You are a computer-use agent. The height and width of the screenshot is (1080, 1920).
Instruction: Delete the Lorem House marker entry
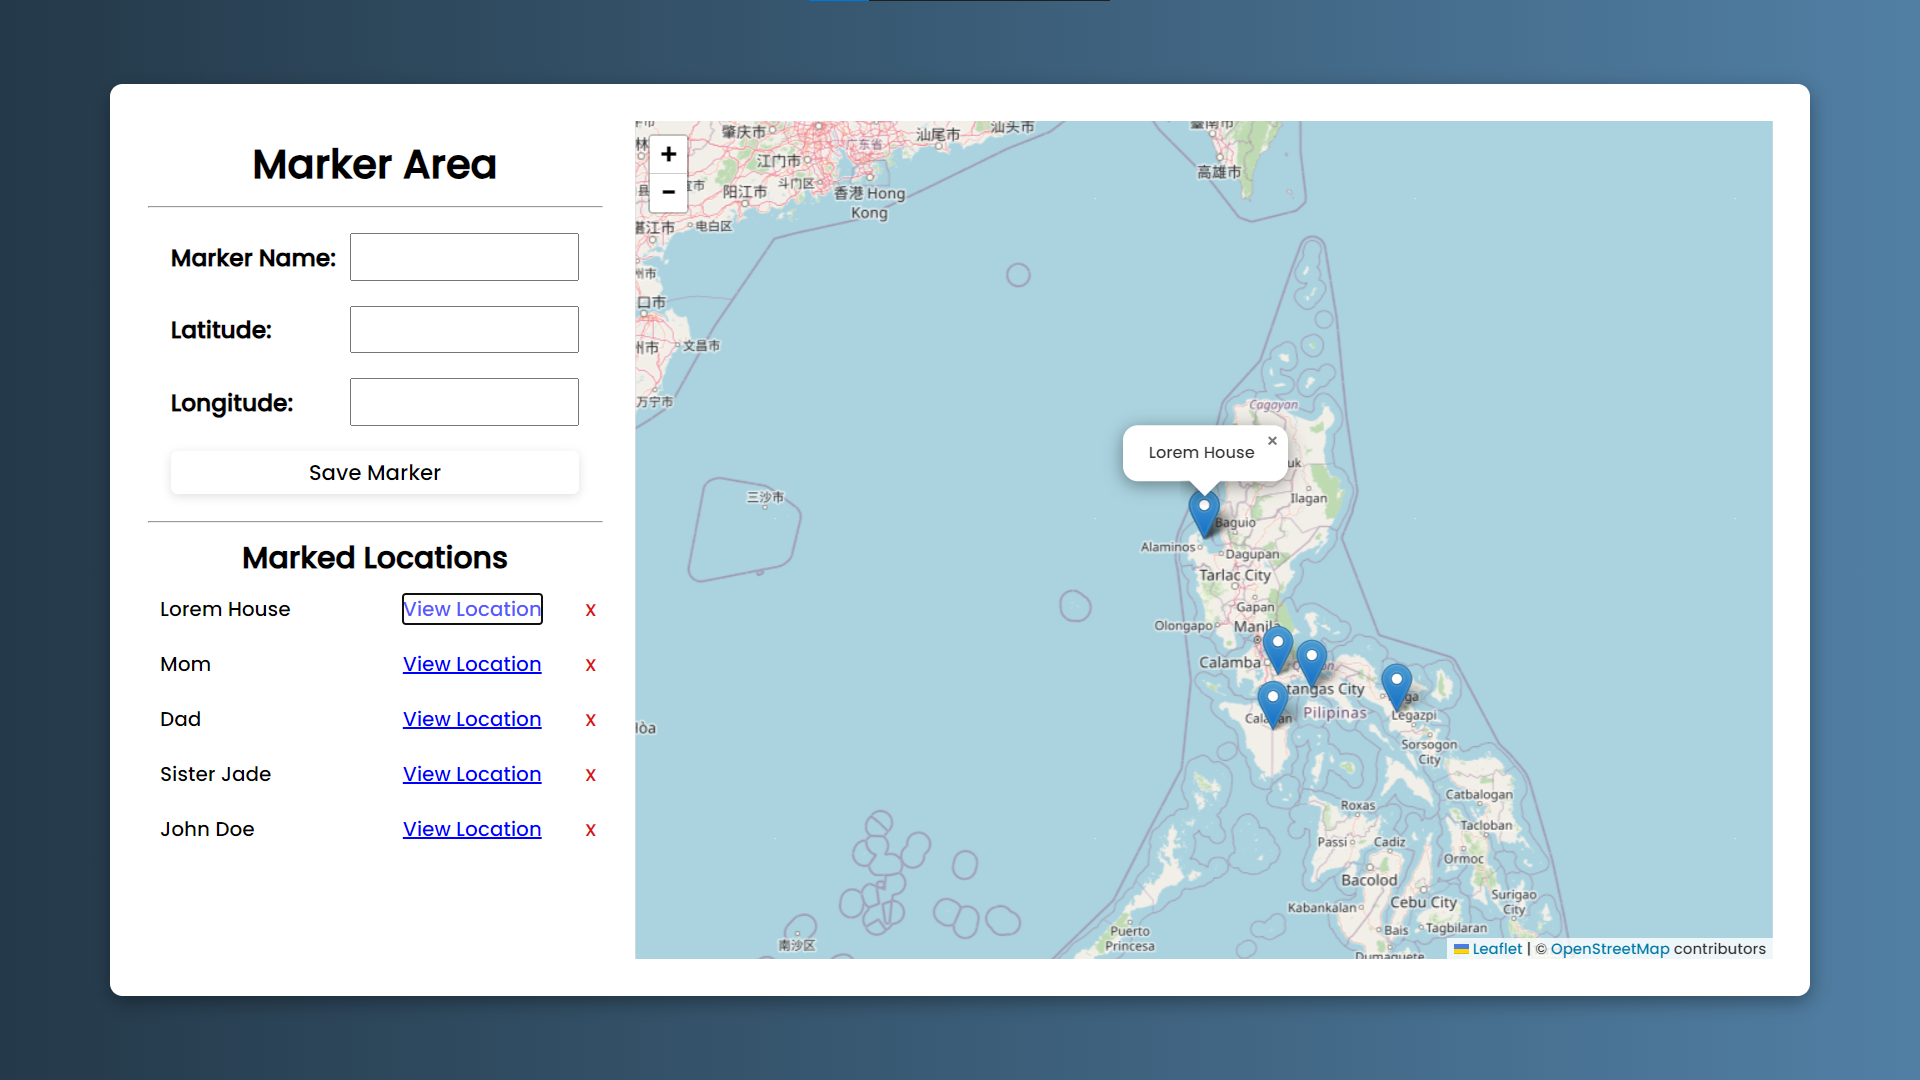[591, 610]
